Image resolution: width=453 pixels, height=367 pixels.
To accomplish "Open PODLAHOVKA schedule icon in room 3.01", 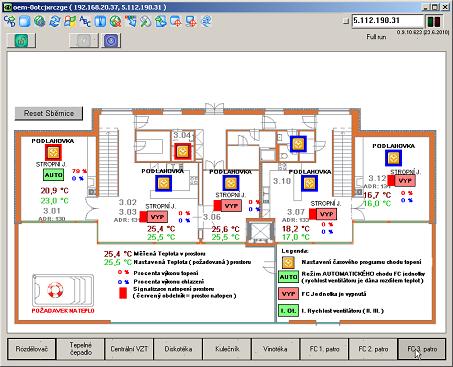I will point(53,153).
